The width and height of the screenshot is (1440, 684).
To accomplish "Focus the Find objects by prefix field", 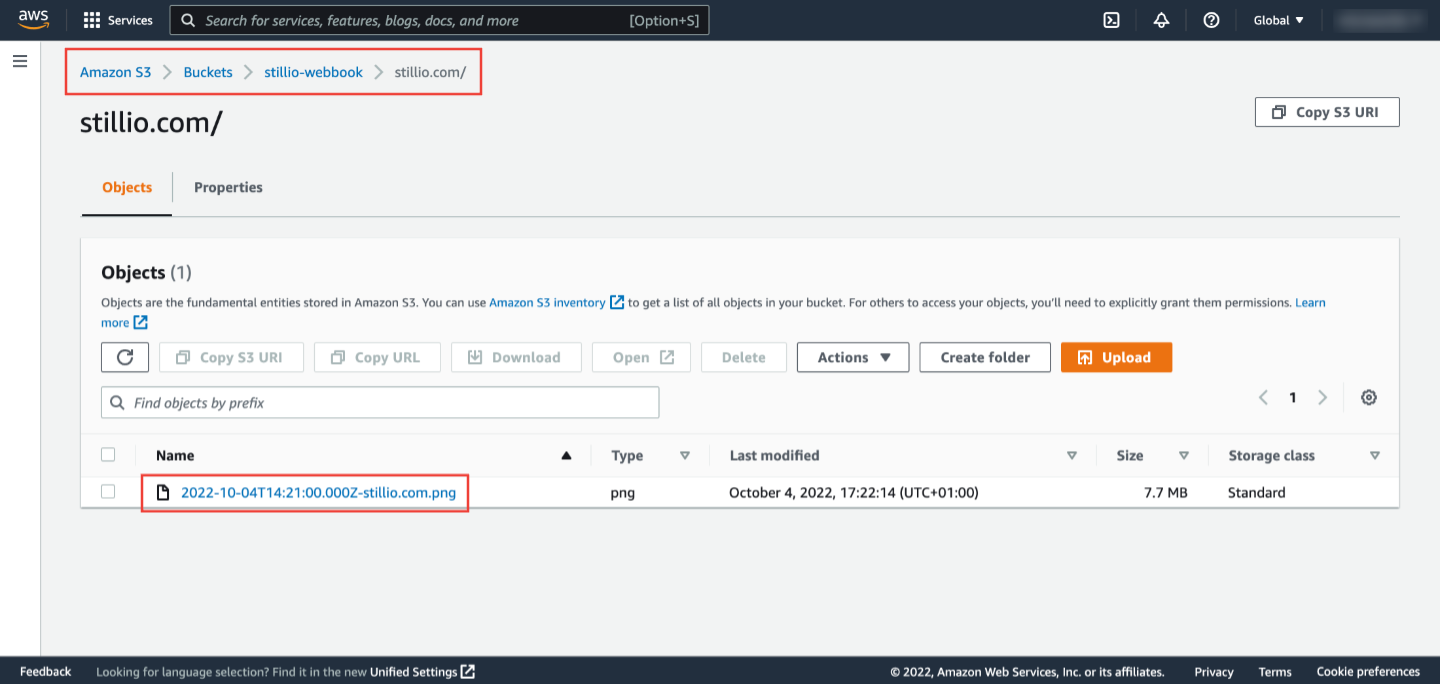I will (380, 402).
